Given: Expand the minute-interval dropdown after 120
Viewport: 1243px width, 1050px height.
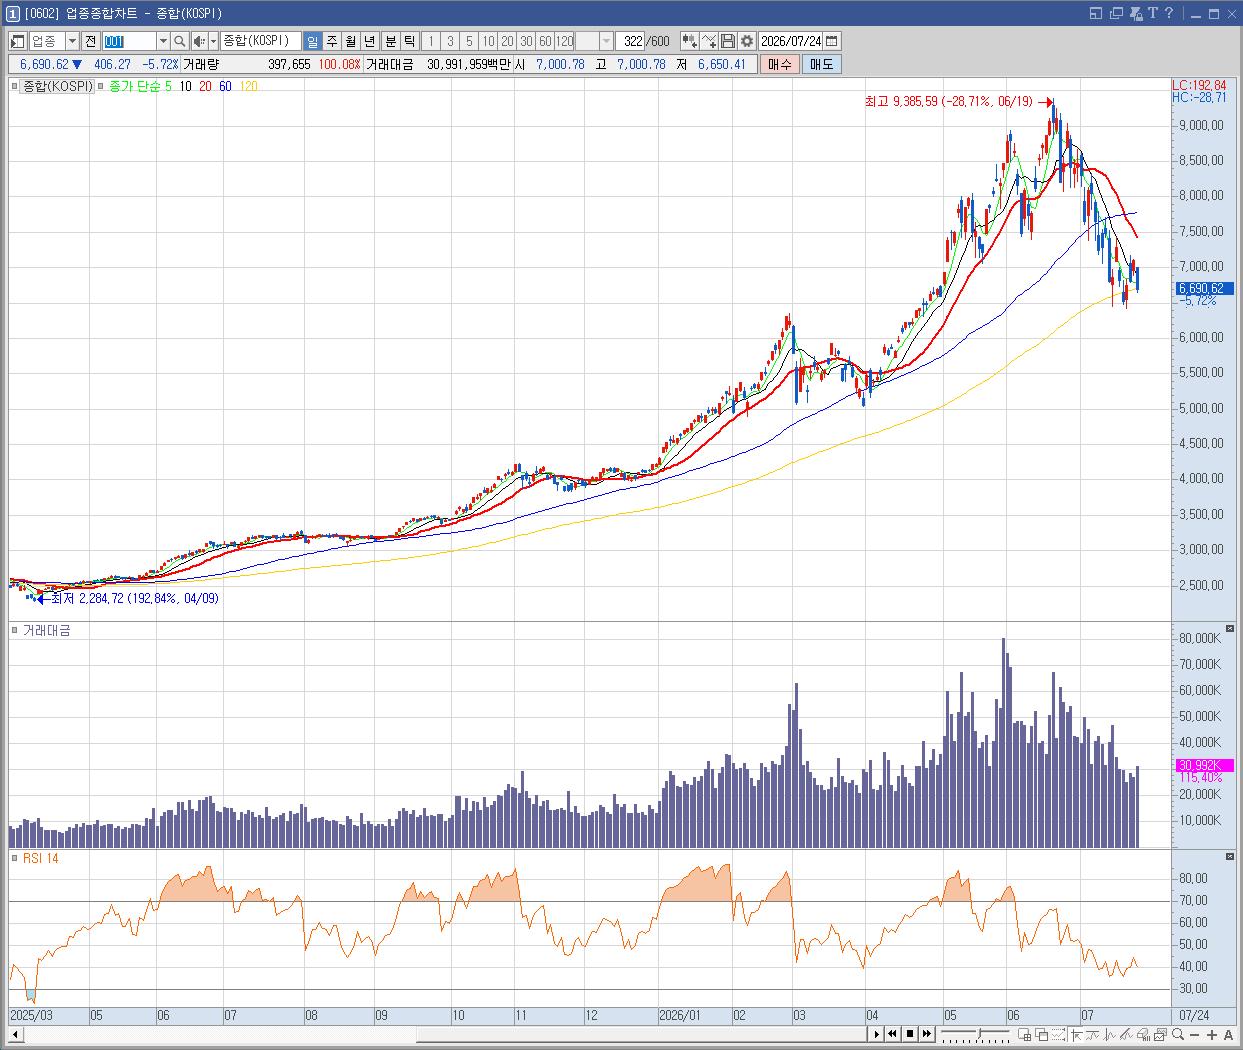Looking at the screenshot, I should (x=607, y=41).
